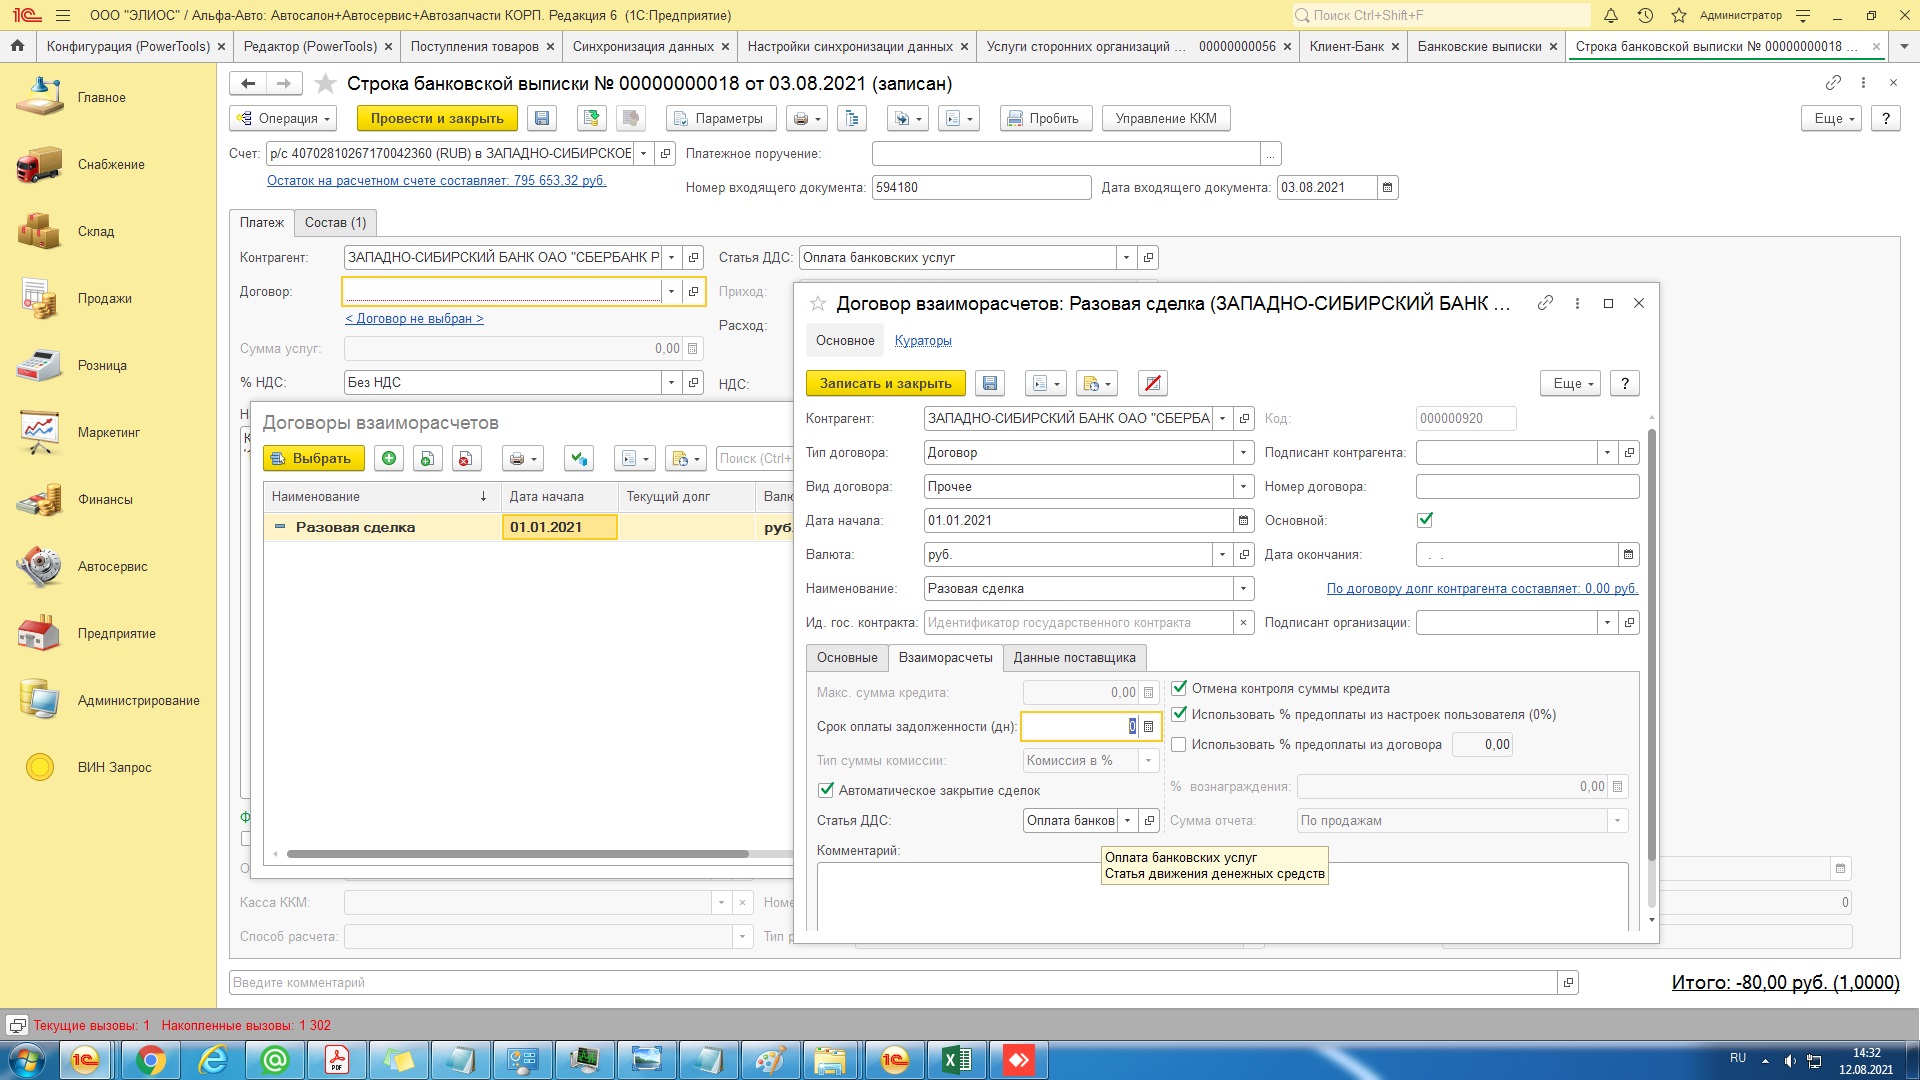Click the save icon next to Провести и закрыть

tap(542, 119)
